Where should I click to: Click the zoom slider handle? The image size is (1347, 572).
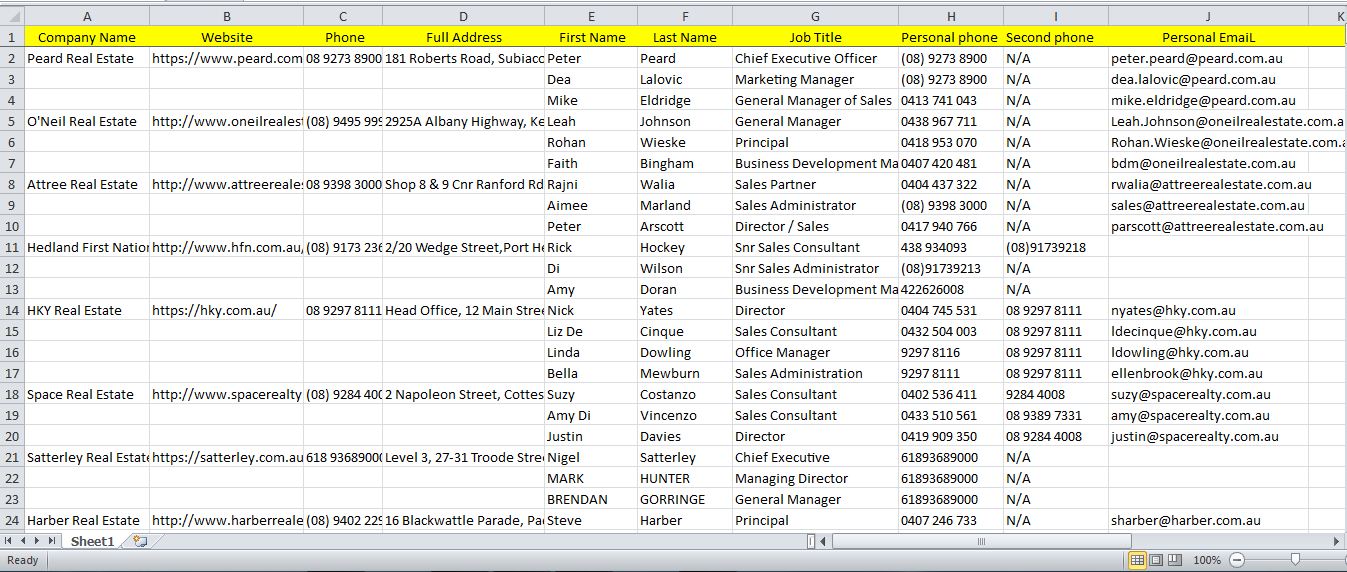pos(1295,560)
